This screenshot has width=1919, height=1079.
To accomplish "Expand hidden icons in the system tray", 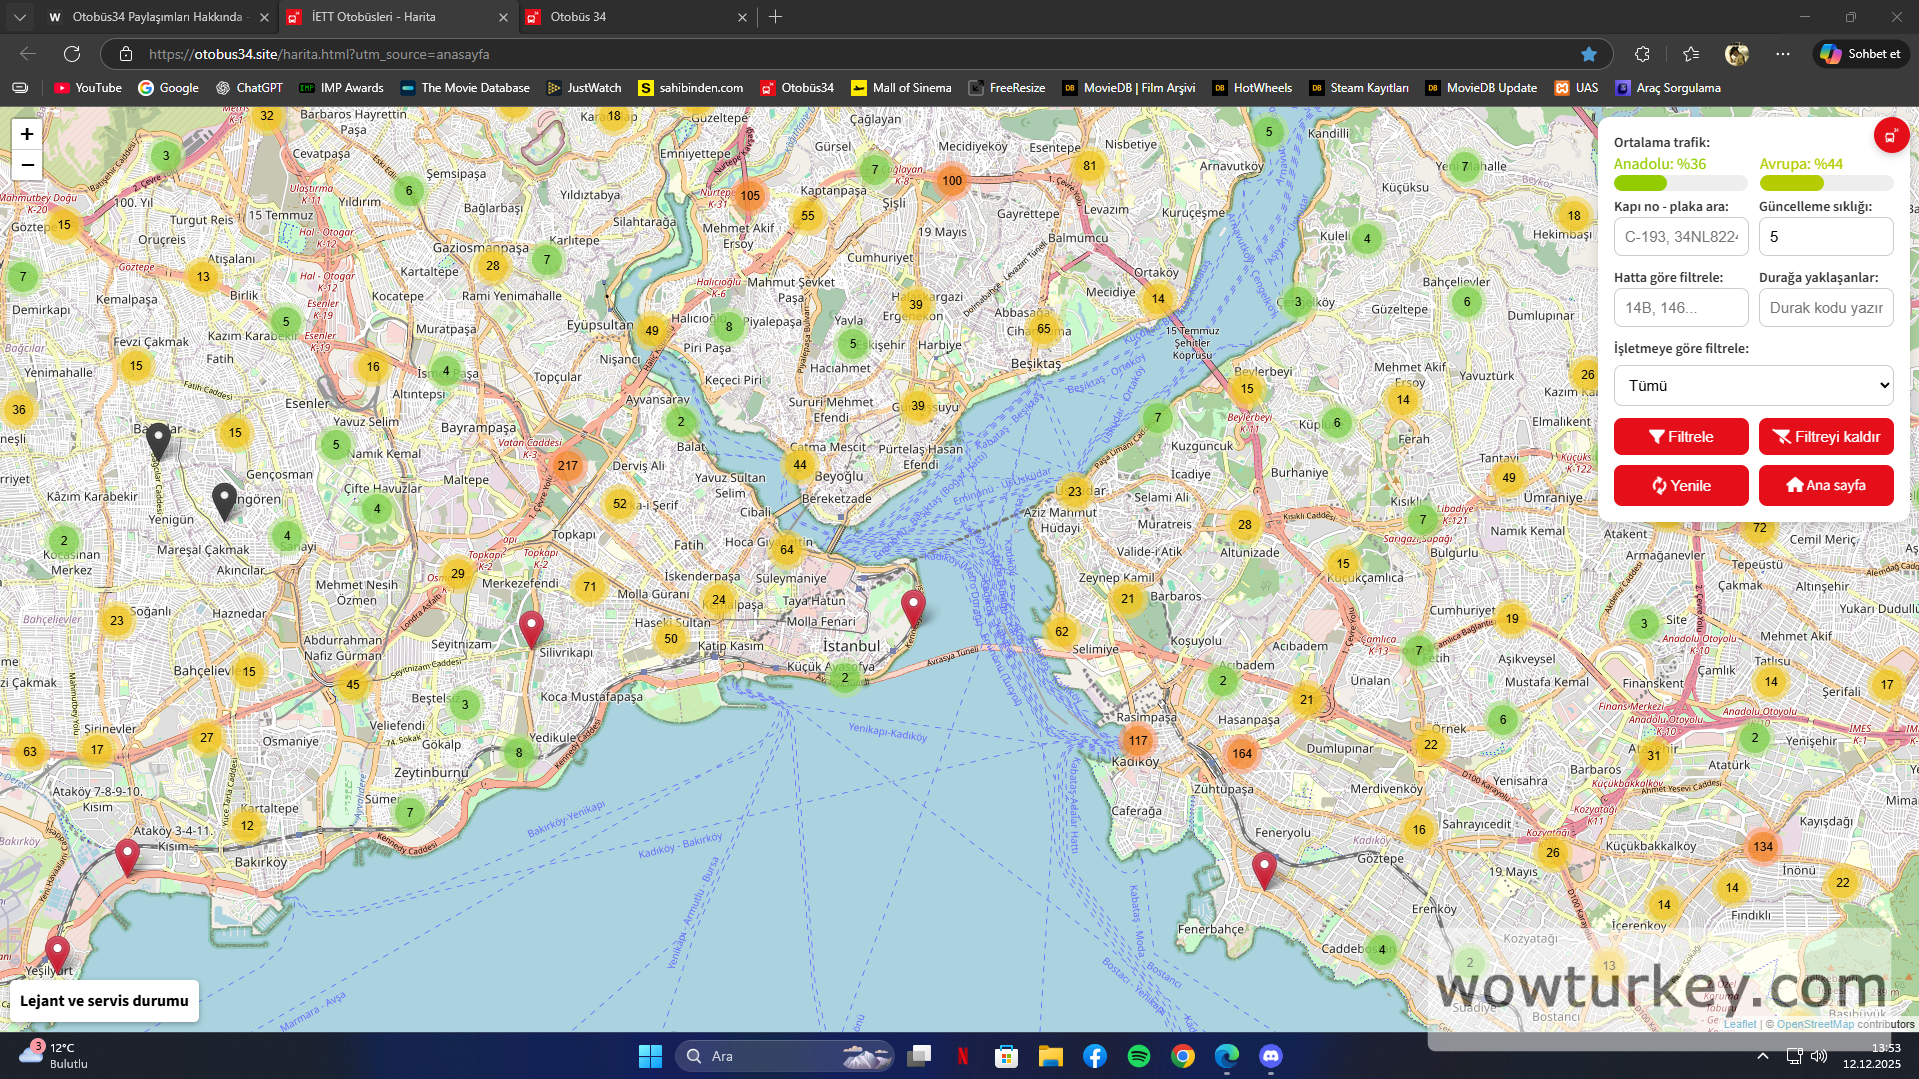I will [x=1761, y=1056].
